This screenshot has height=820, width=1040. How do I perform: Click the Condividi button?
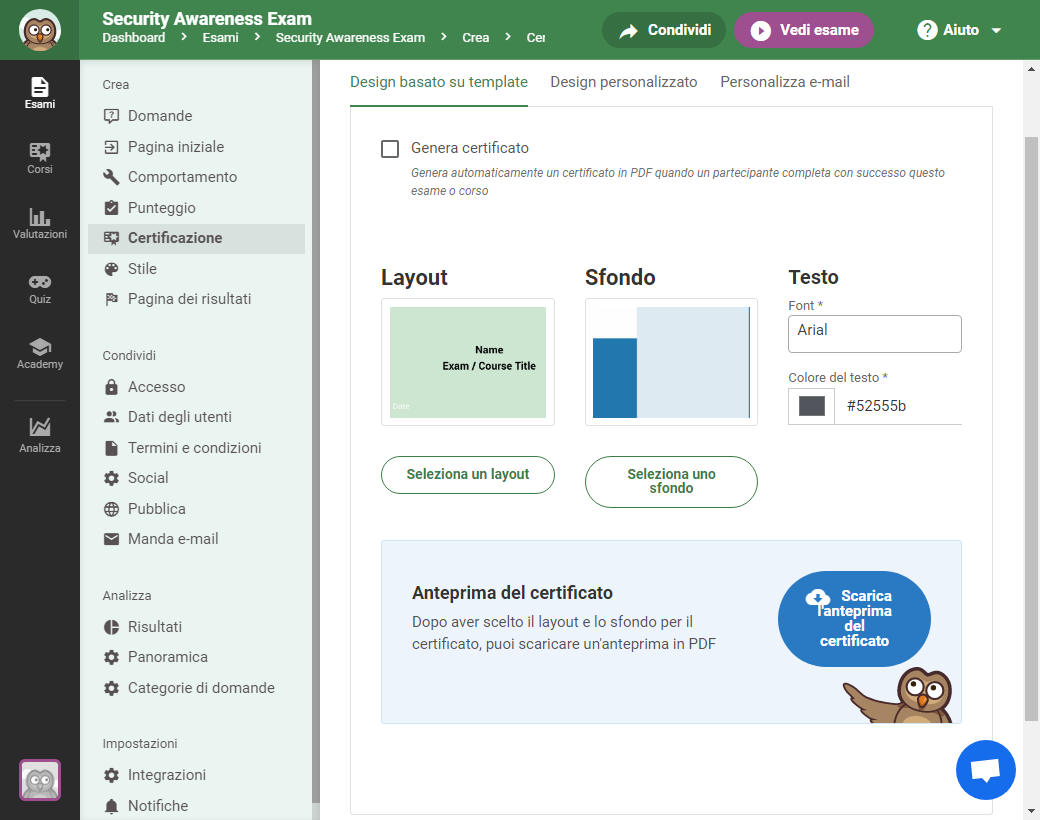(664, 30)
